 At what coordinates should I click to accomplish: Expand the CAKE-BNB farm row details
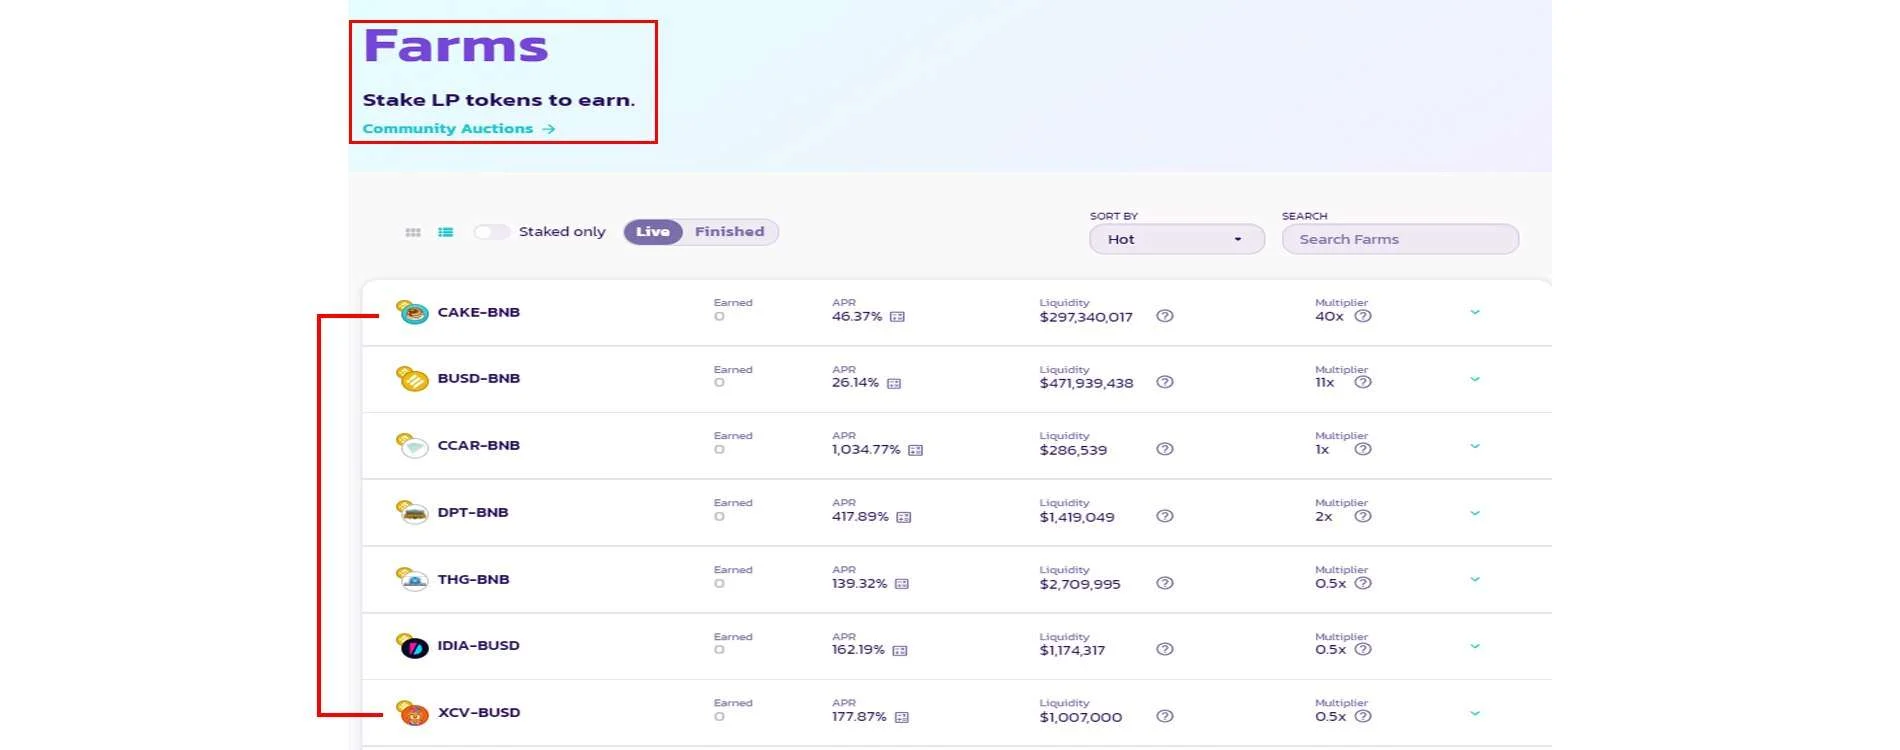pyautogui.click(x=1474, y=312)
